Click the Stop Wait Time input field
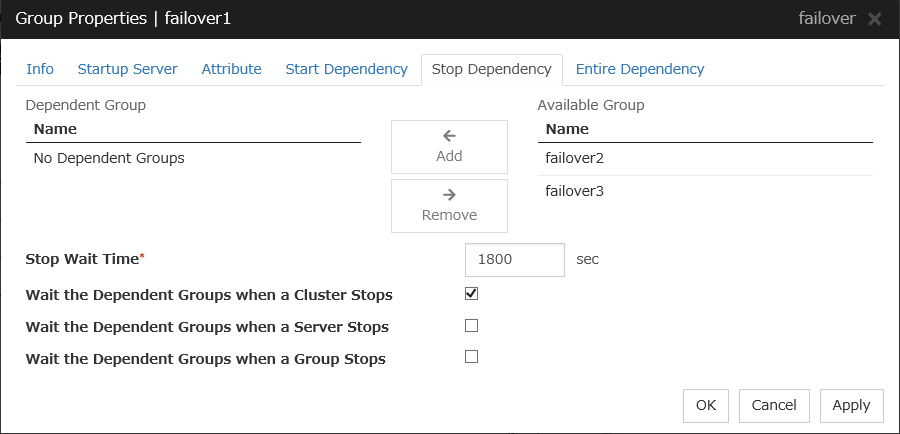 pos(515,259)
